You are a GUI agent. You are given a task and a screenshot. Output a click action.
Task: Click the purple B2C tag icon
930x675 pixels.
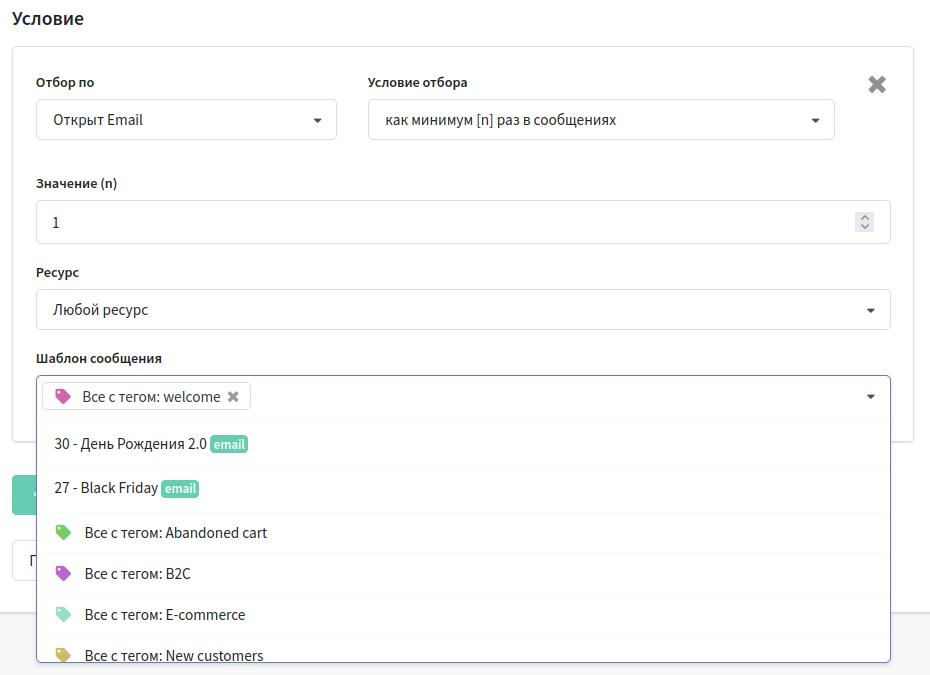pos(63,574)
